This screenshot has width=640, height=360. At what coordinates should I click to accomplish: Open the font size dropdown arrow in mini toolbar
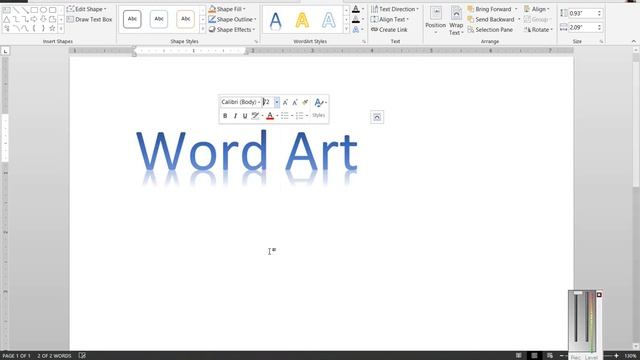[277, 102]
